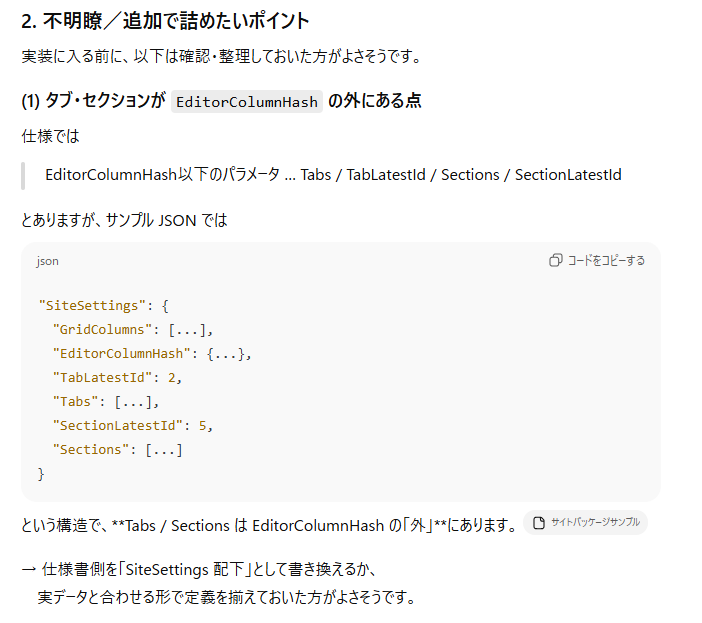Click the '"SectionLatestId": 5,' code line
This screenshot has width=702, height=623.
[x=133, y=426]
